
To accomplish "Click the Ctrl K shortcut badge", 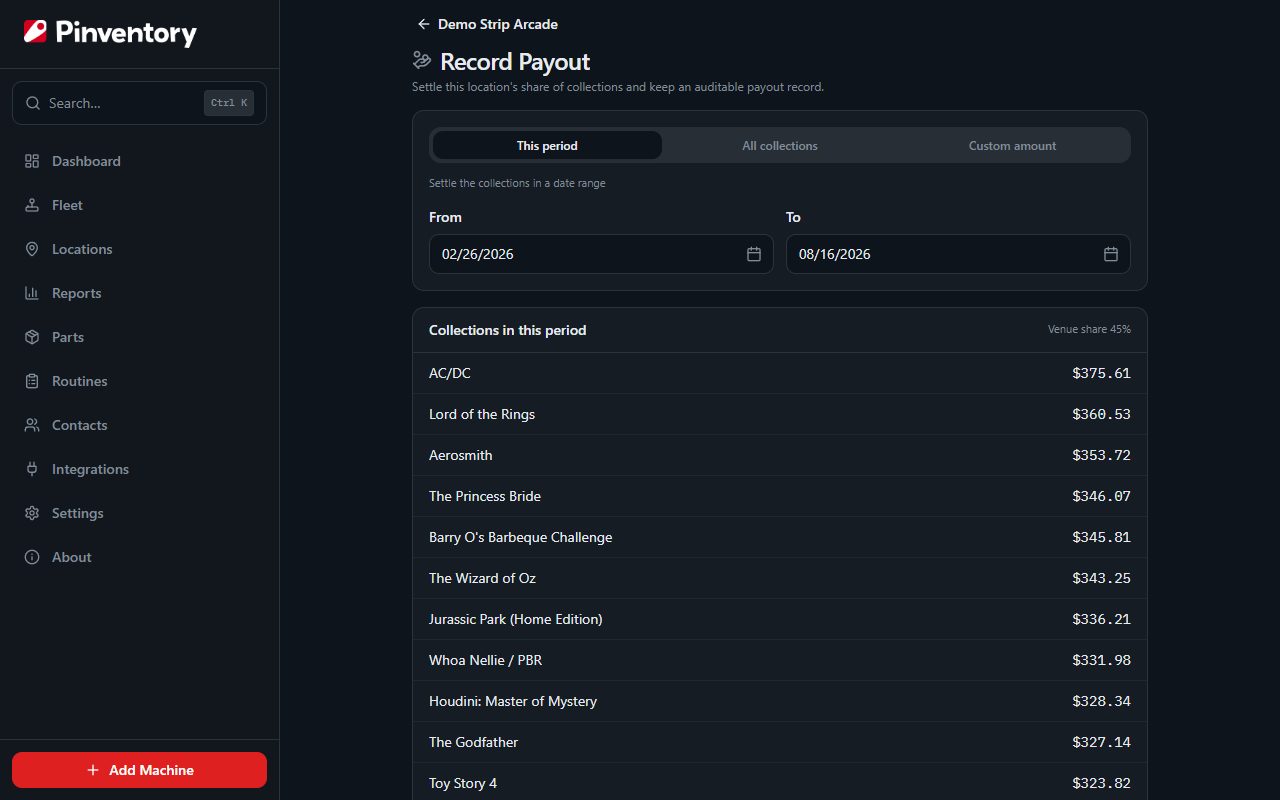I will tap(229, 103).
